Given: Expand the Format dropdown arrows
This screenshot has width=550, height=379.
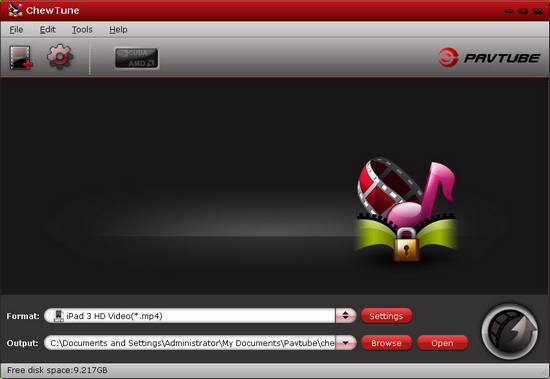Looking at the screenshot, I should [x=346, y=315].
